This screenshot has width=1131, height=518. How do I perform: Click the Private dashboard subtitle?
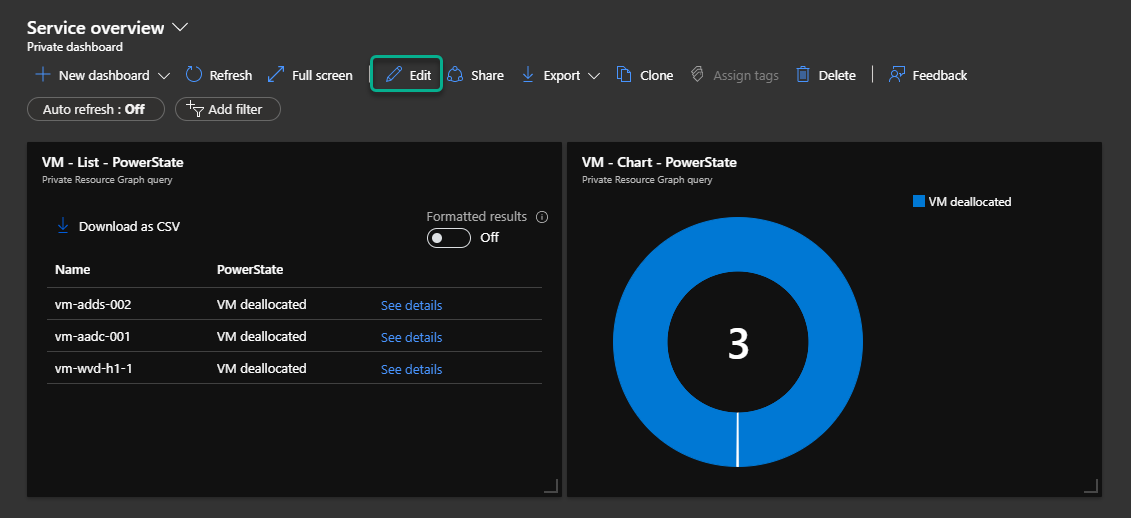click(75, 47)
